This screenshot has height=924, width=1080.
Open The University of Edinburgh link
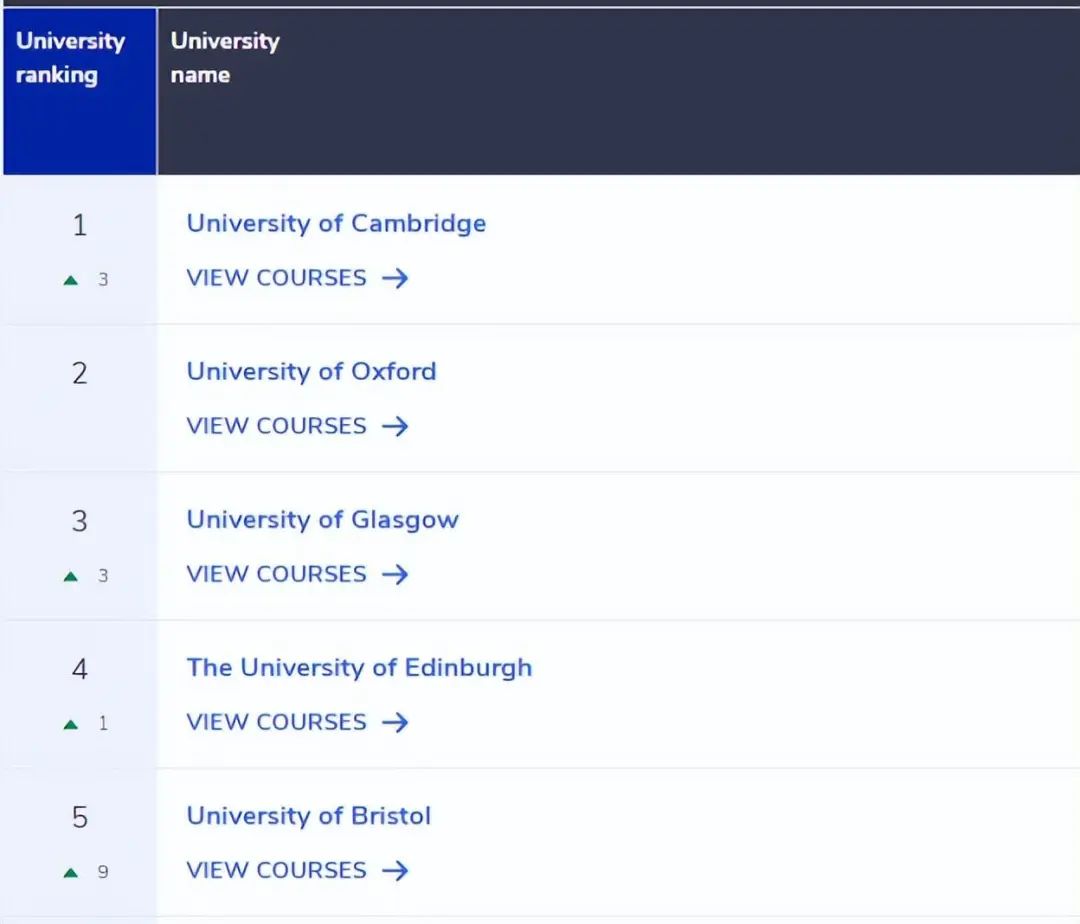point(359,667)
